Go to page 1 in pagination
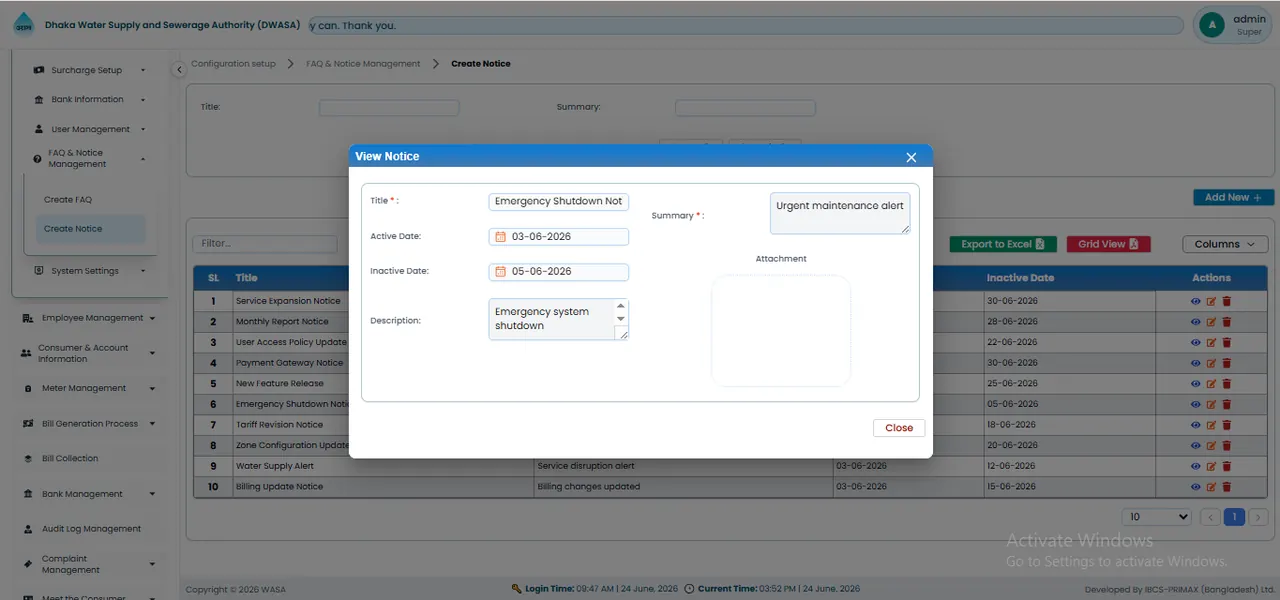1280x600 pixels. pyautogui.click(x=1235, y=517)
